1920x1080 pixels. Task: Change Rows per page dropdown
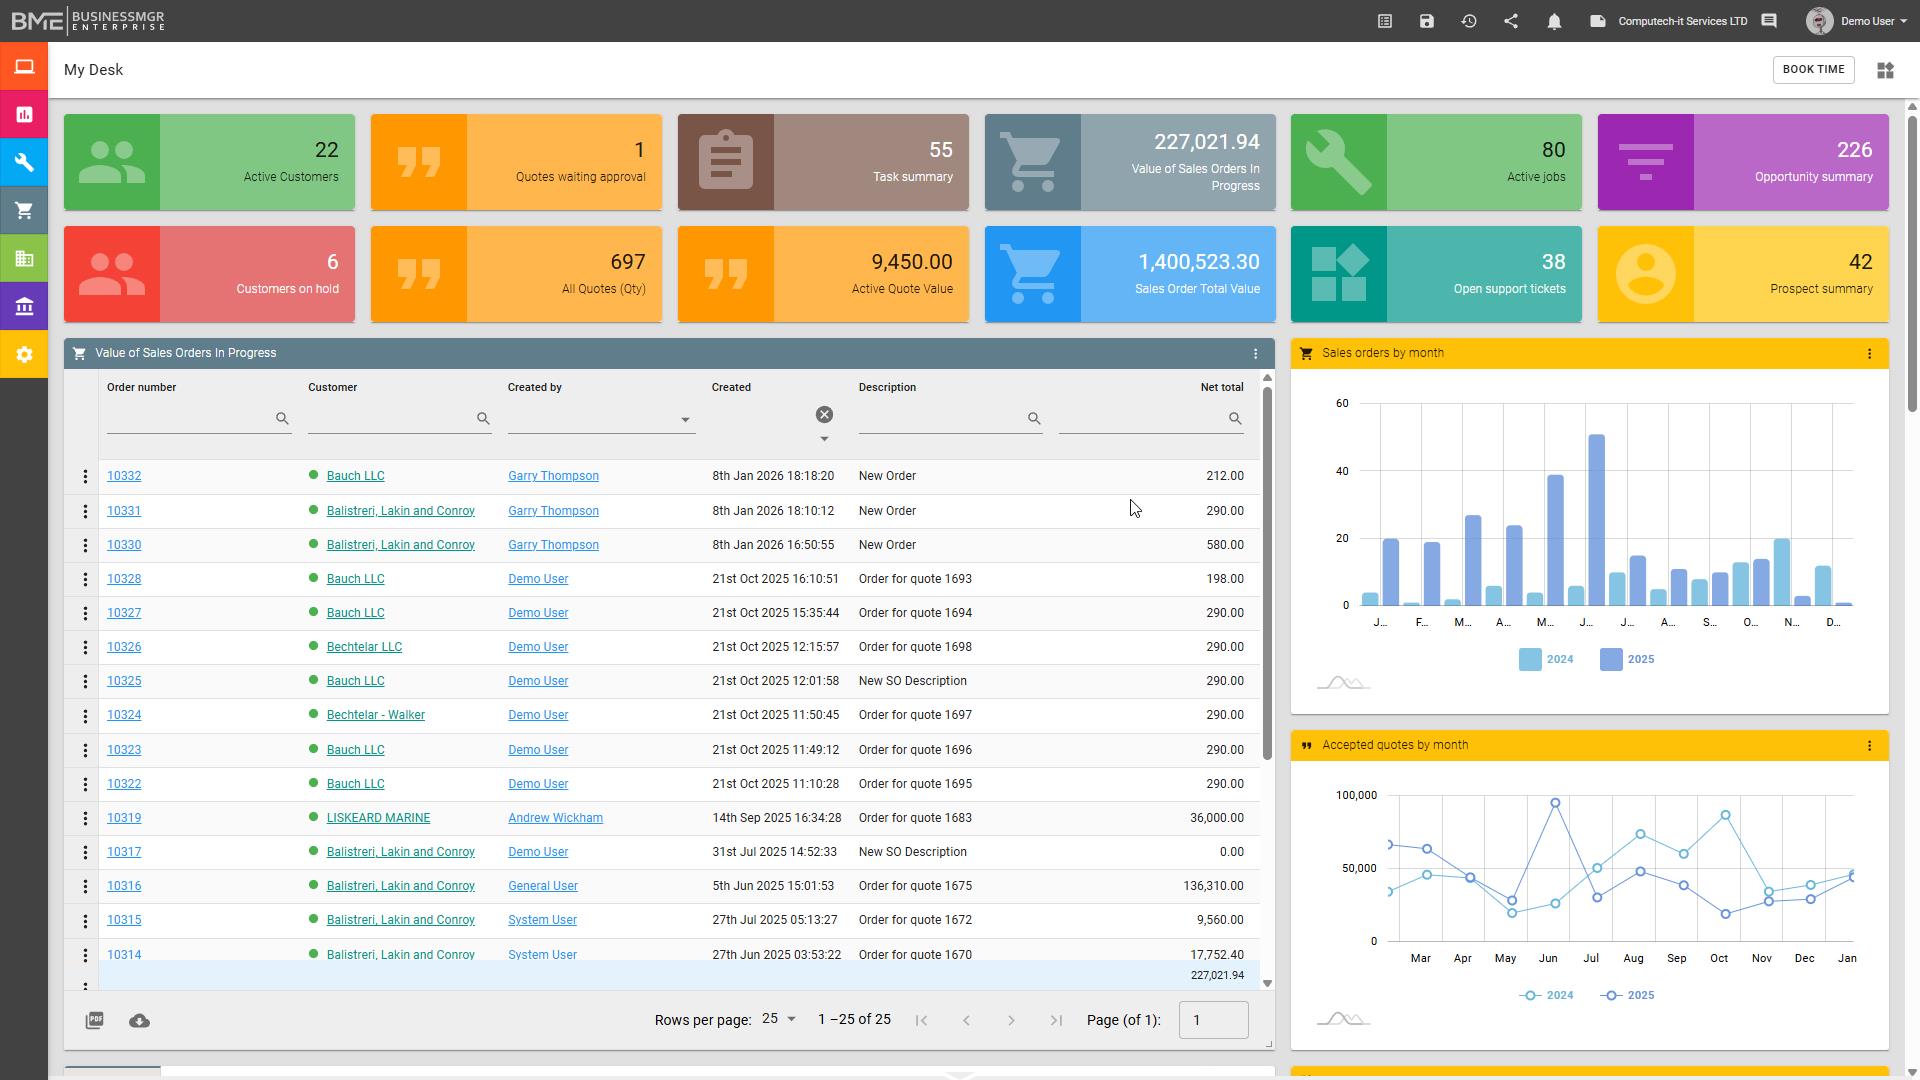pos(779,1019)
